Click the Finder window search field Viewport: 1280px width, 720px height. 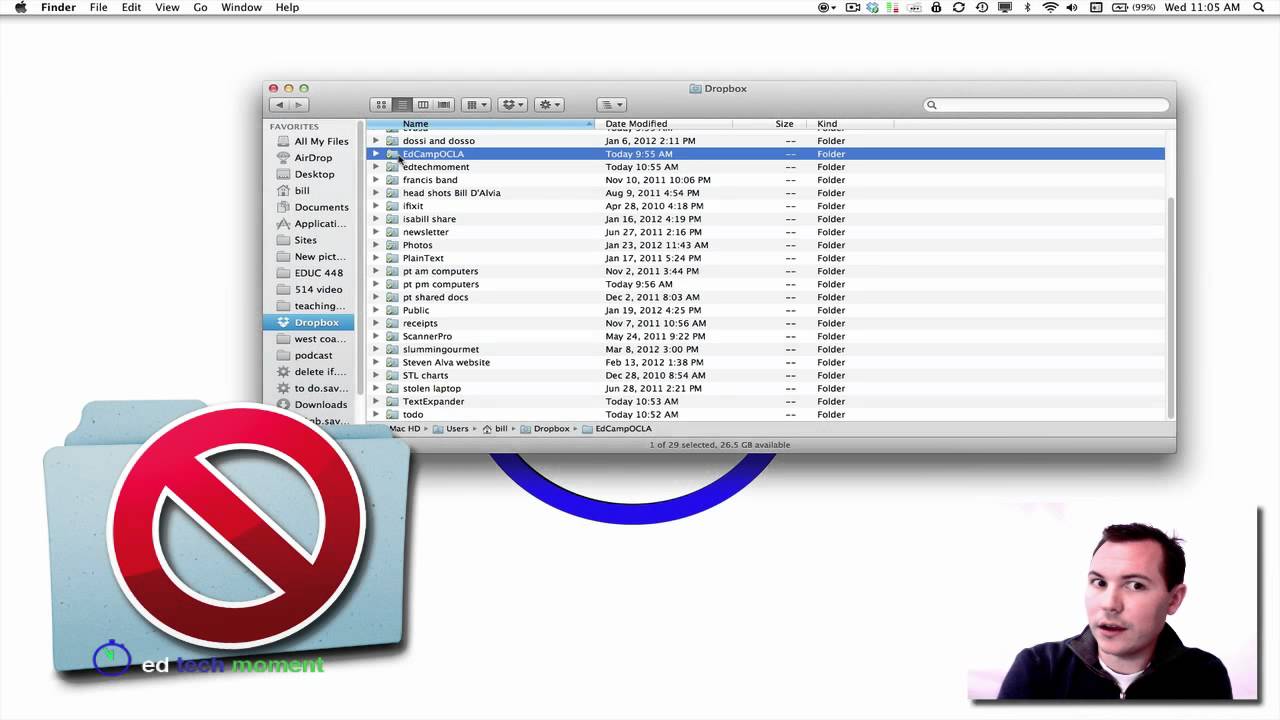point(1046,105)
